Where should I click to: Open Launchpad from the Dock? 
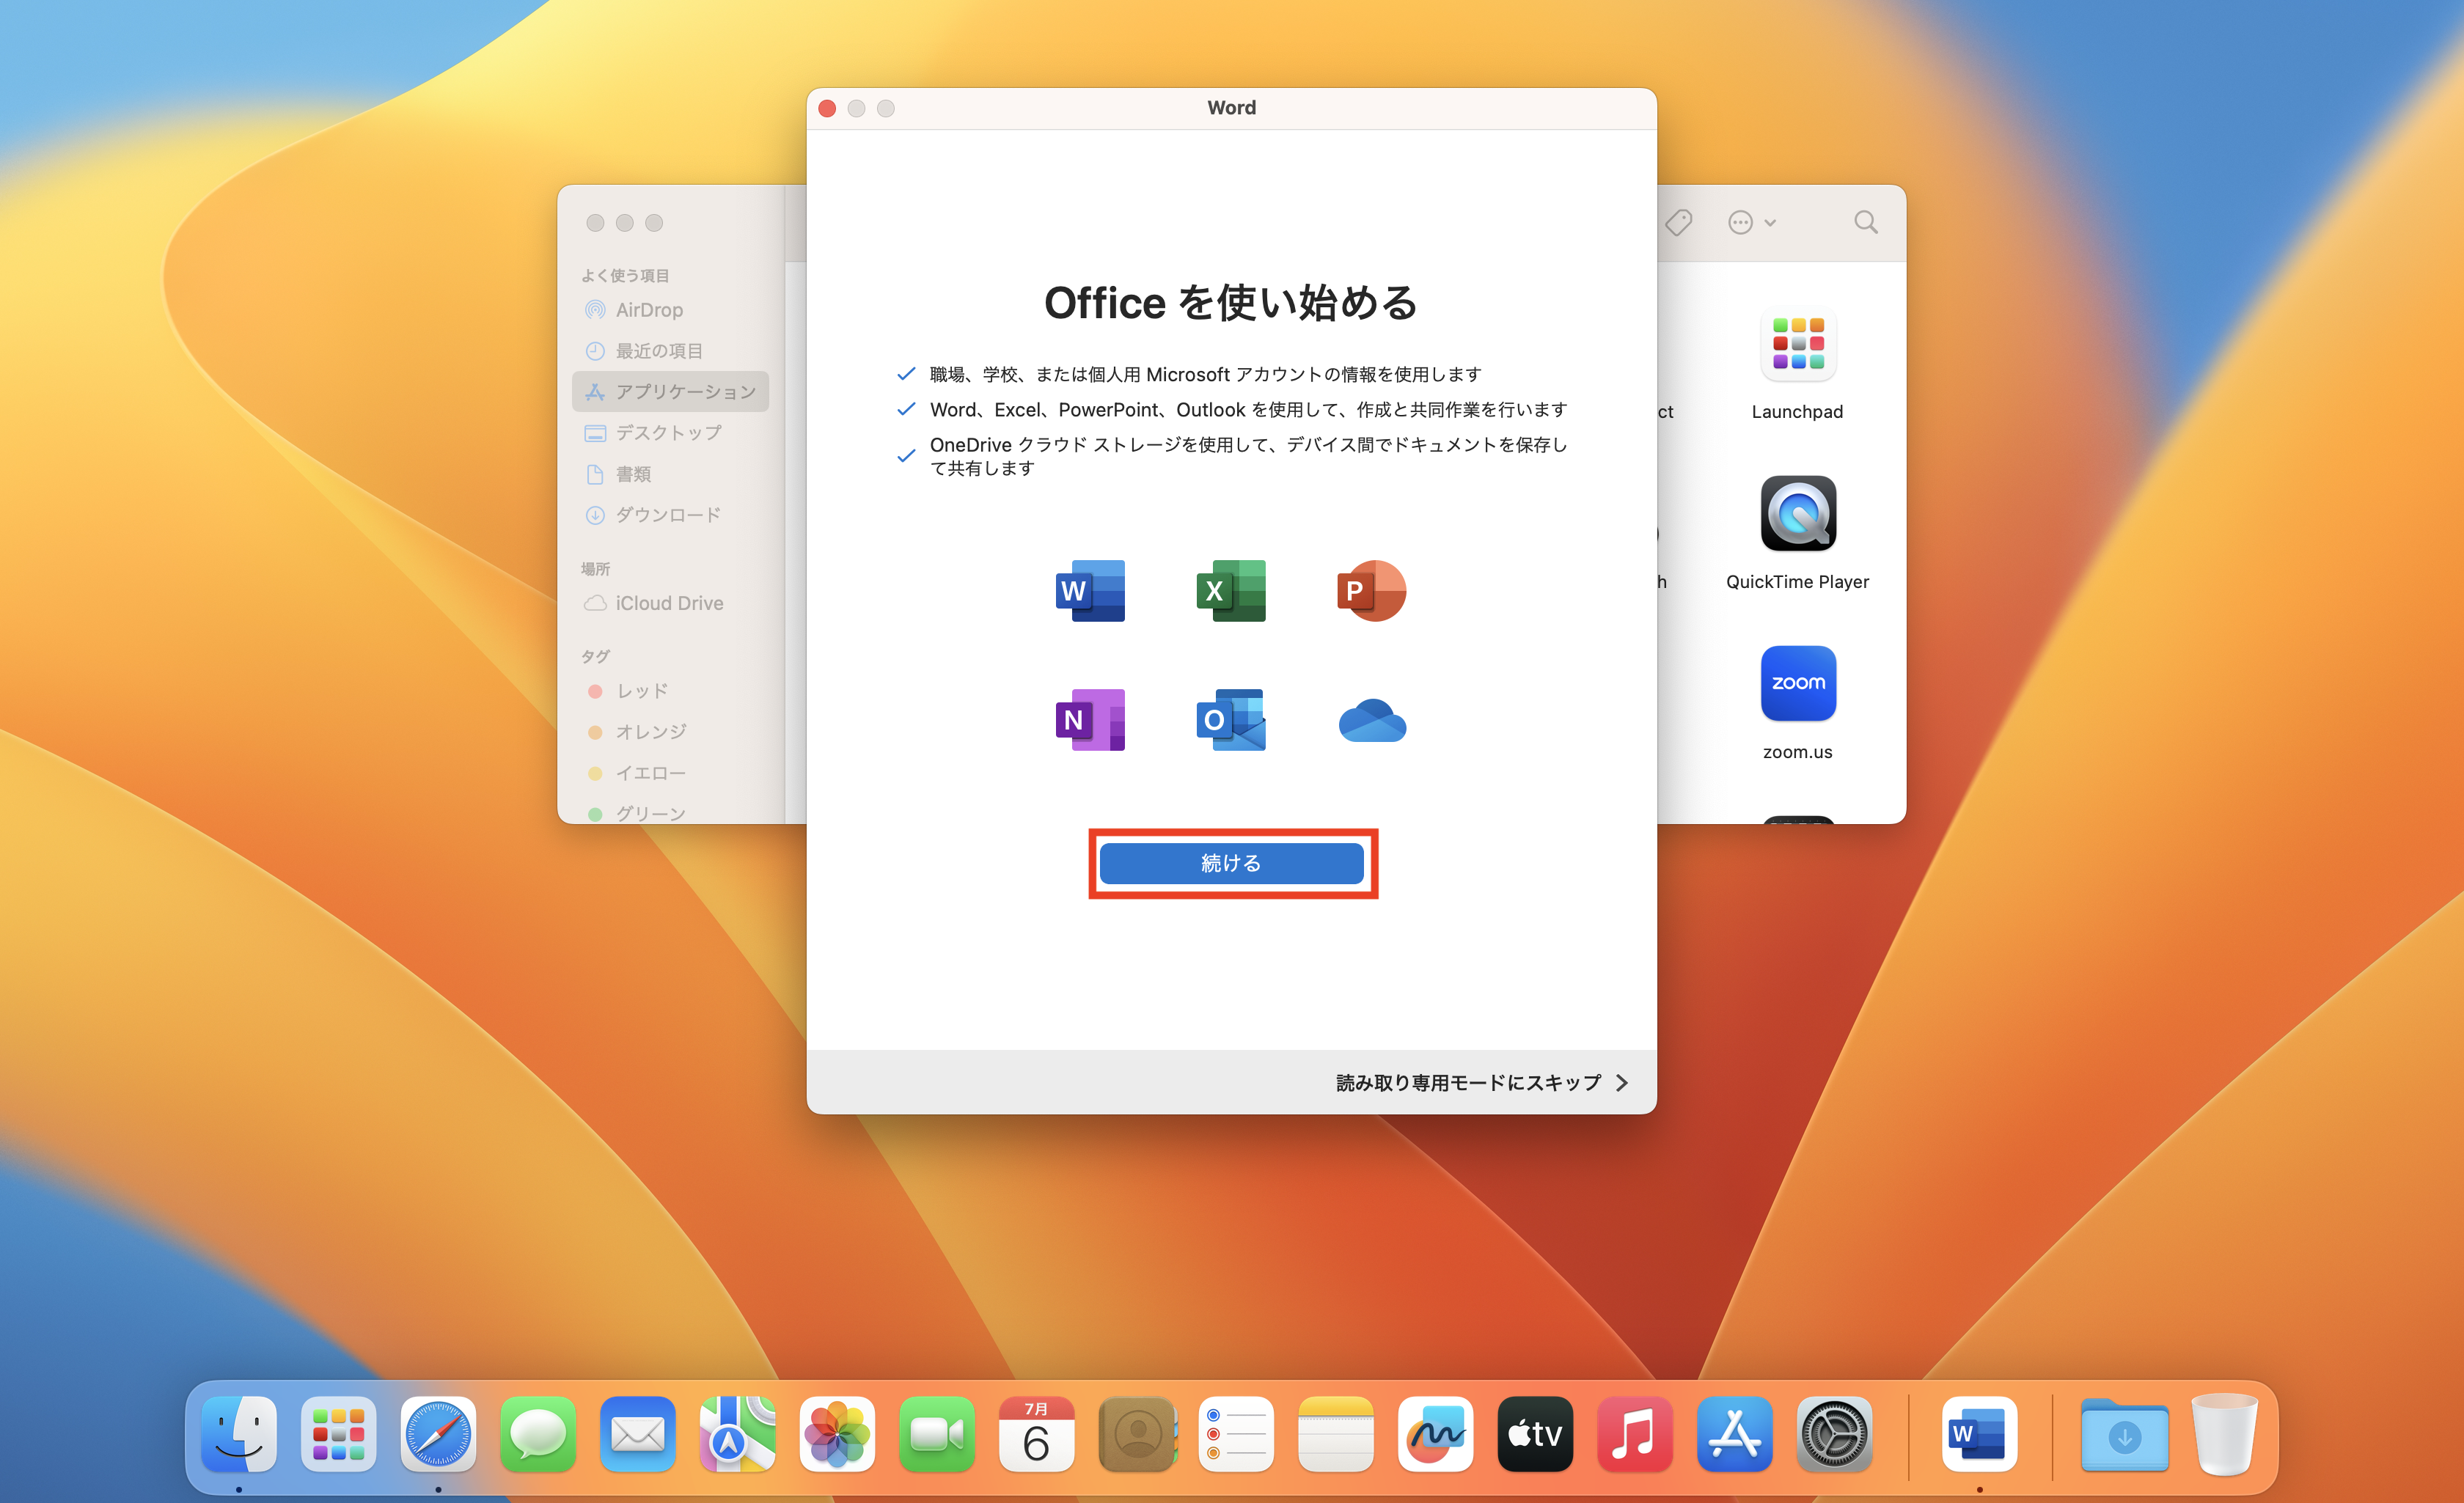(339, 1435)
